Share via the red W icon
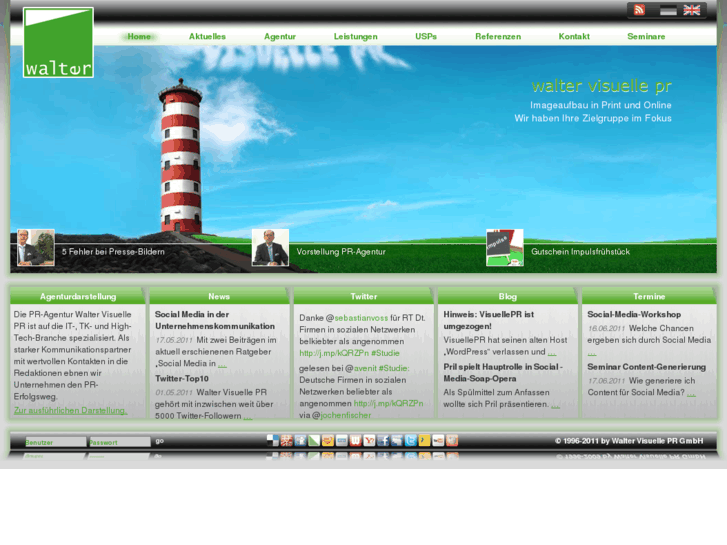Image resolution: width=727 pixels, height=545 pixels. [x=355, y=440]
